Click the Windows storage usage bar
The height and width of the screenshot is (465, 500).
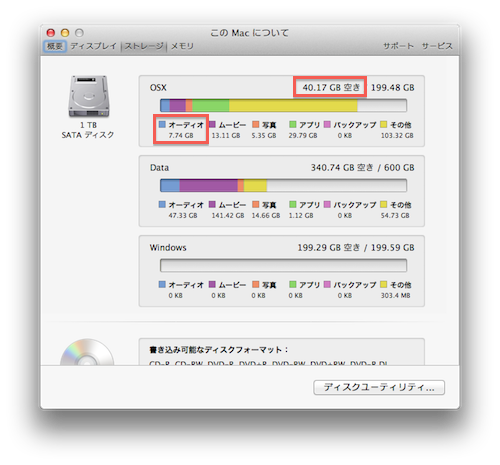pyautogui.click(x=283, y=265)
